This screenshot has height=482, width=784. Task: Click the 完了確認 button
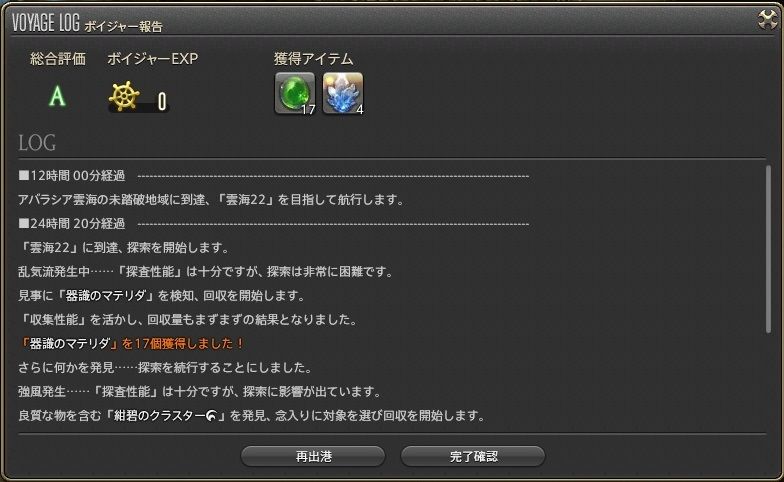point(473,456)
